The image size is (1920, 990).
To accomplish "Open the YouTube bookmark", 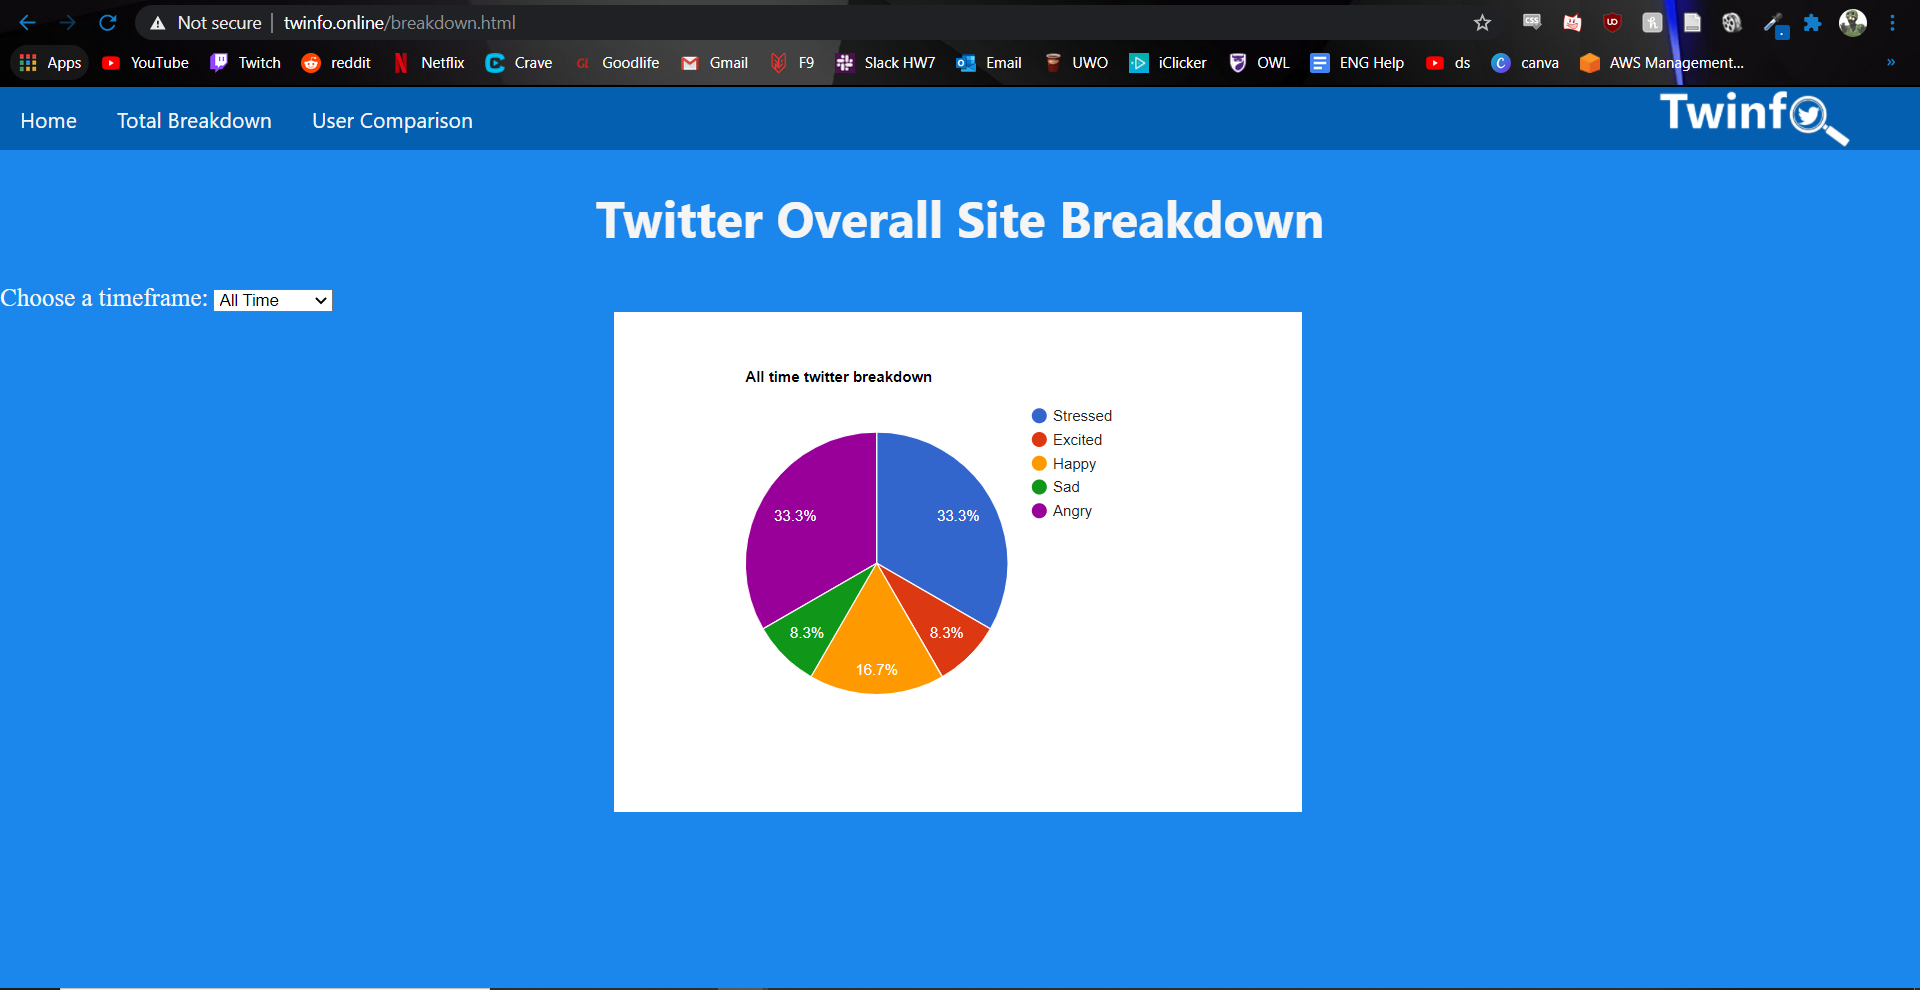I will tap(145, 62).
